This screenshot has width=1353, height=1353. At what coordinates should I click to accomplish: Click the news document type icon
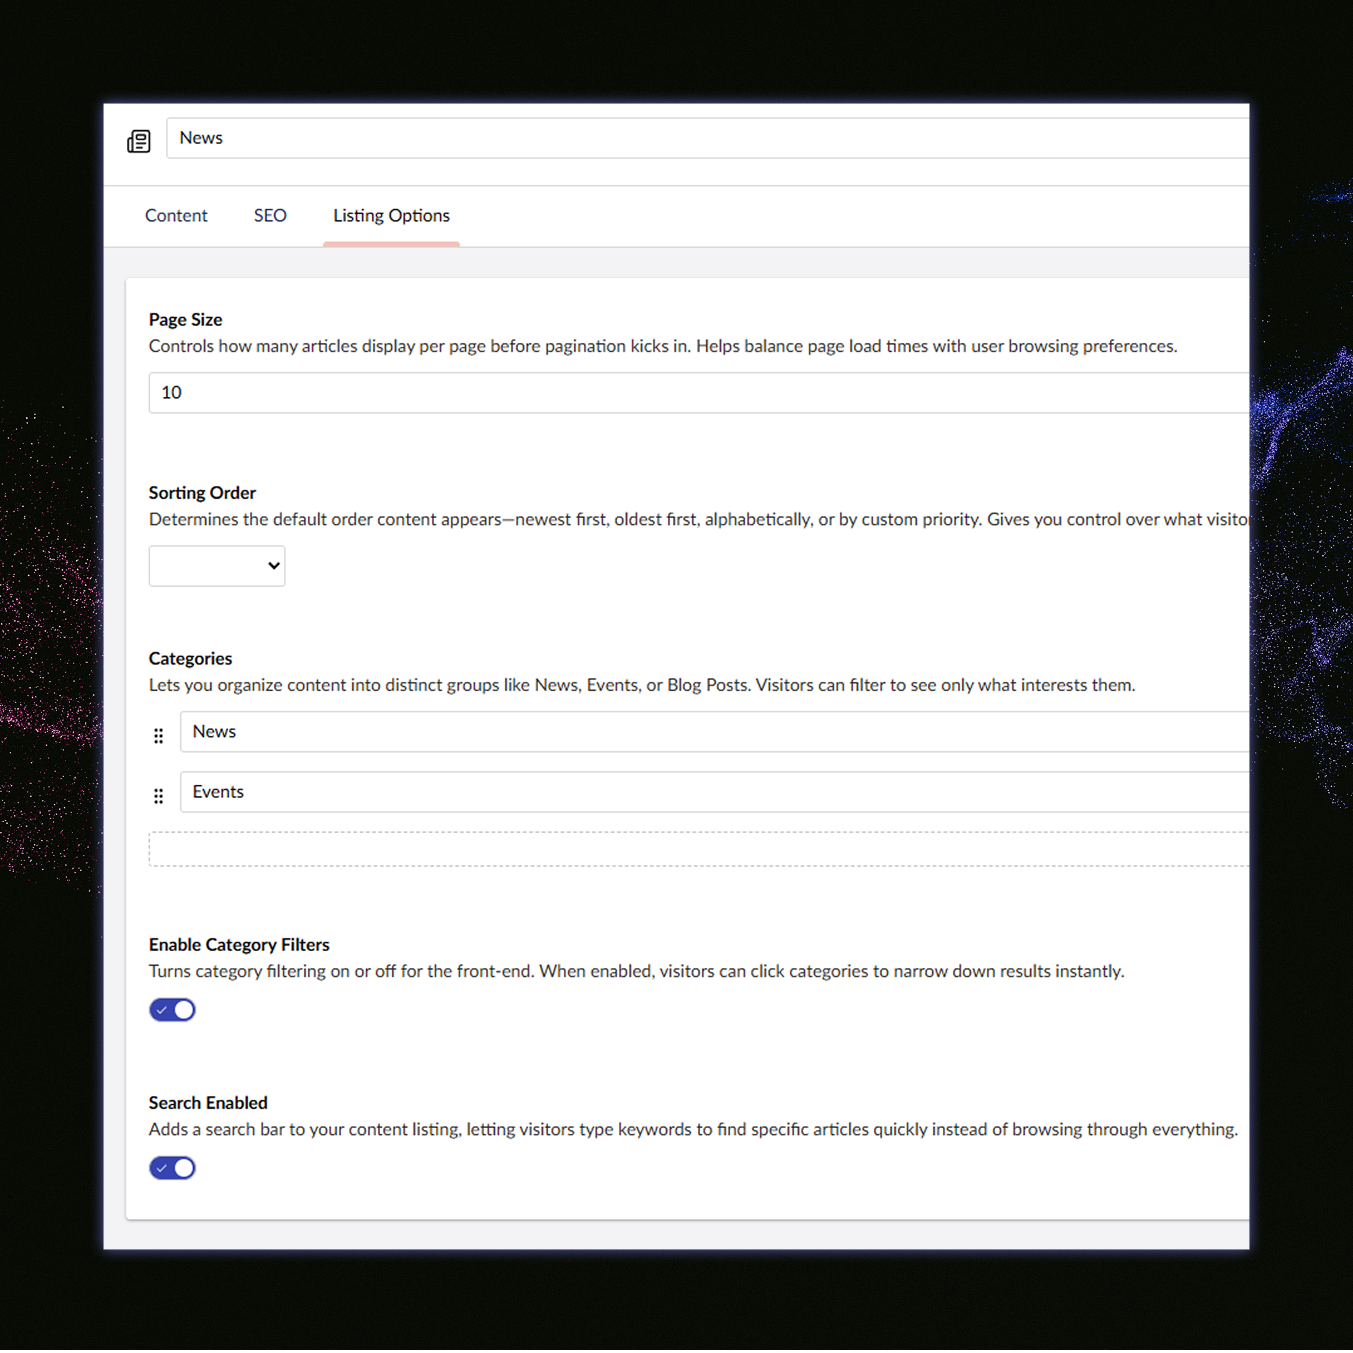point(139,141)
